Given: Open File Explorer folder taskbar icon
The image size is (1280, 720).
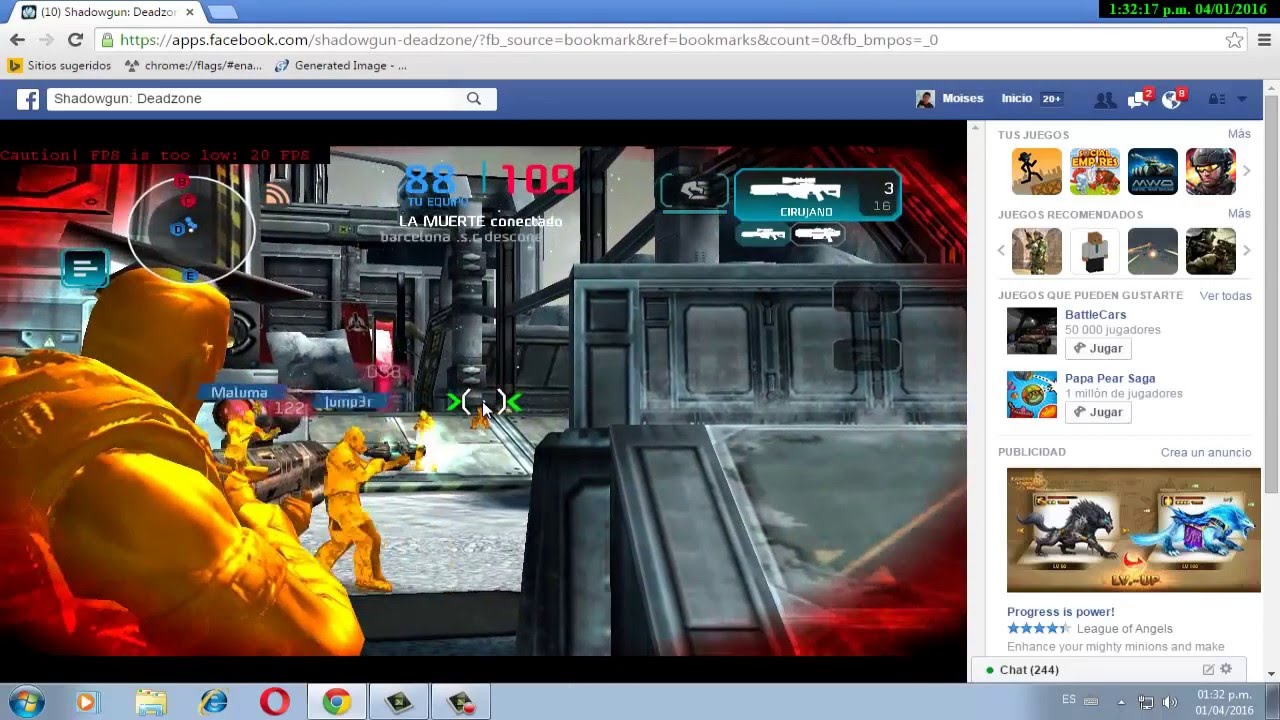Looking at the screenshot, I should pyautogui.click(x=151, y=702).
